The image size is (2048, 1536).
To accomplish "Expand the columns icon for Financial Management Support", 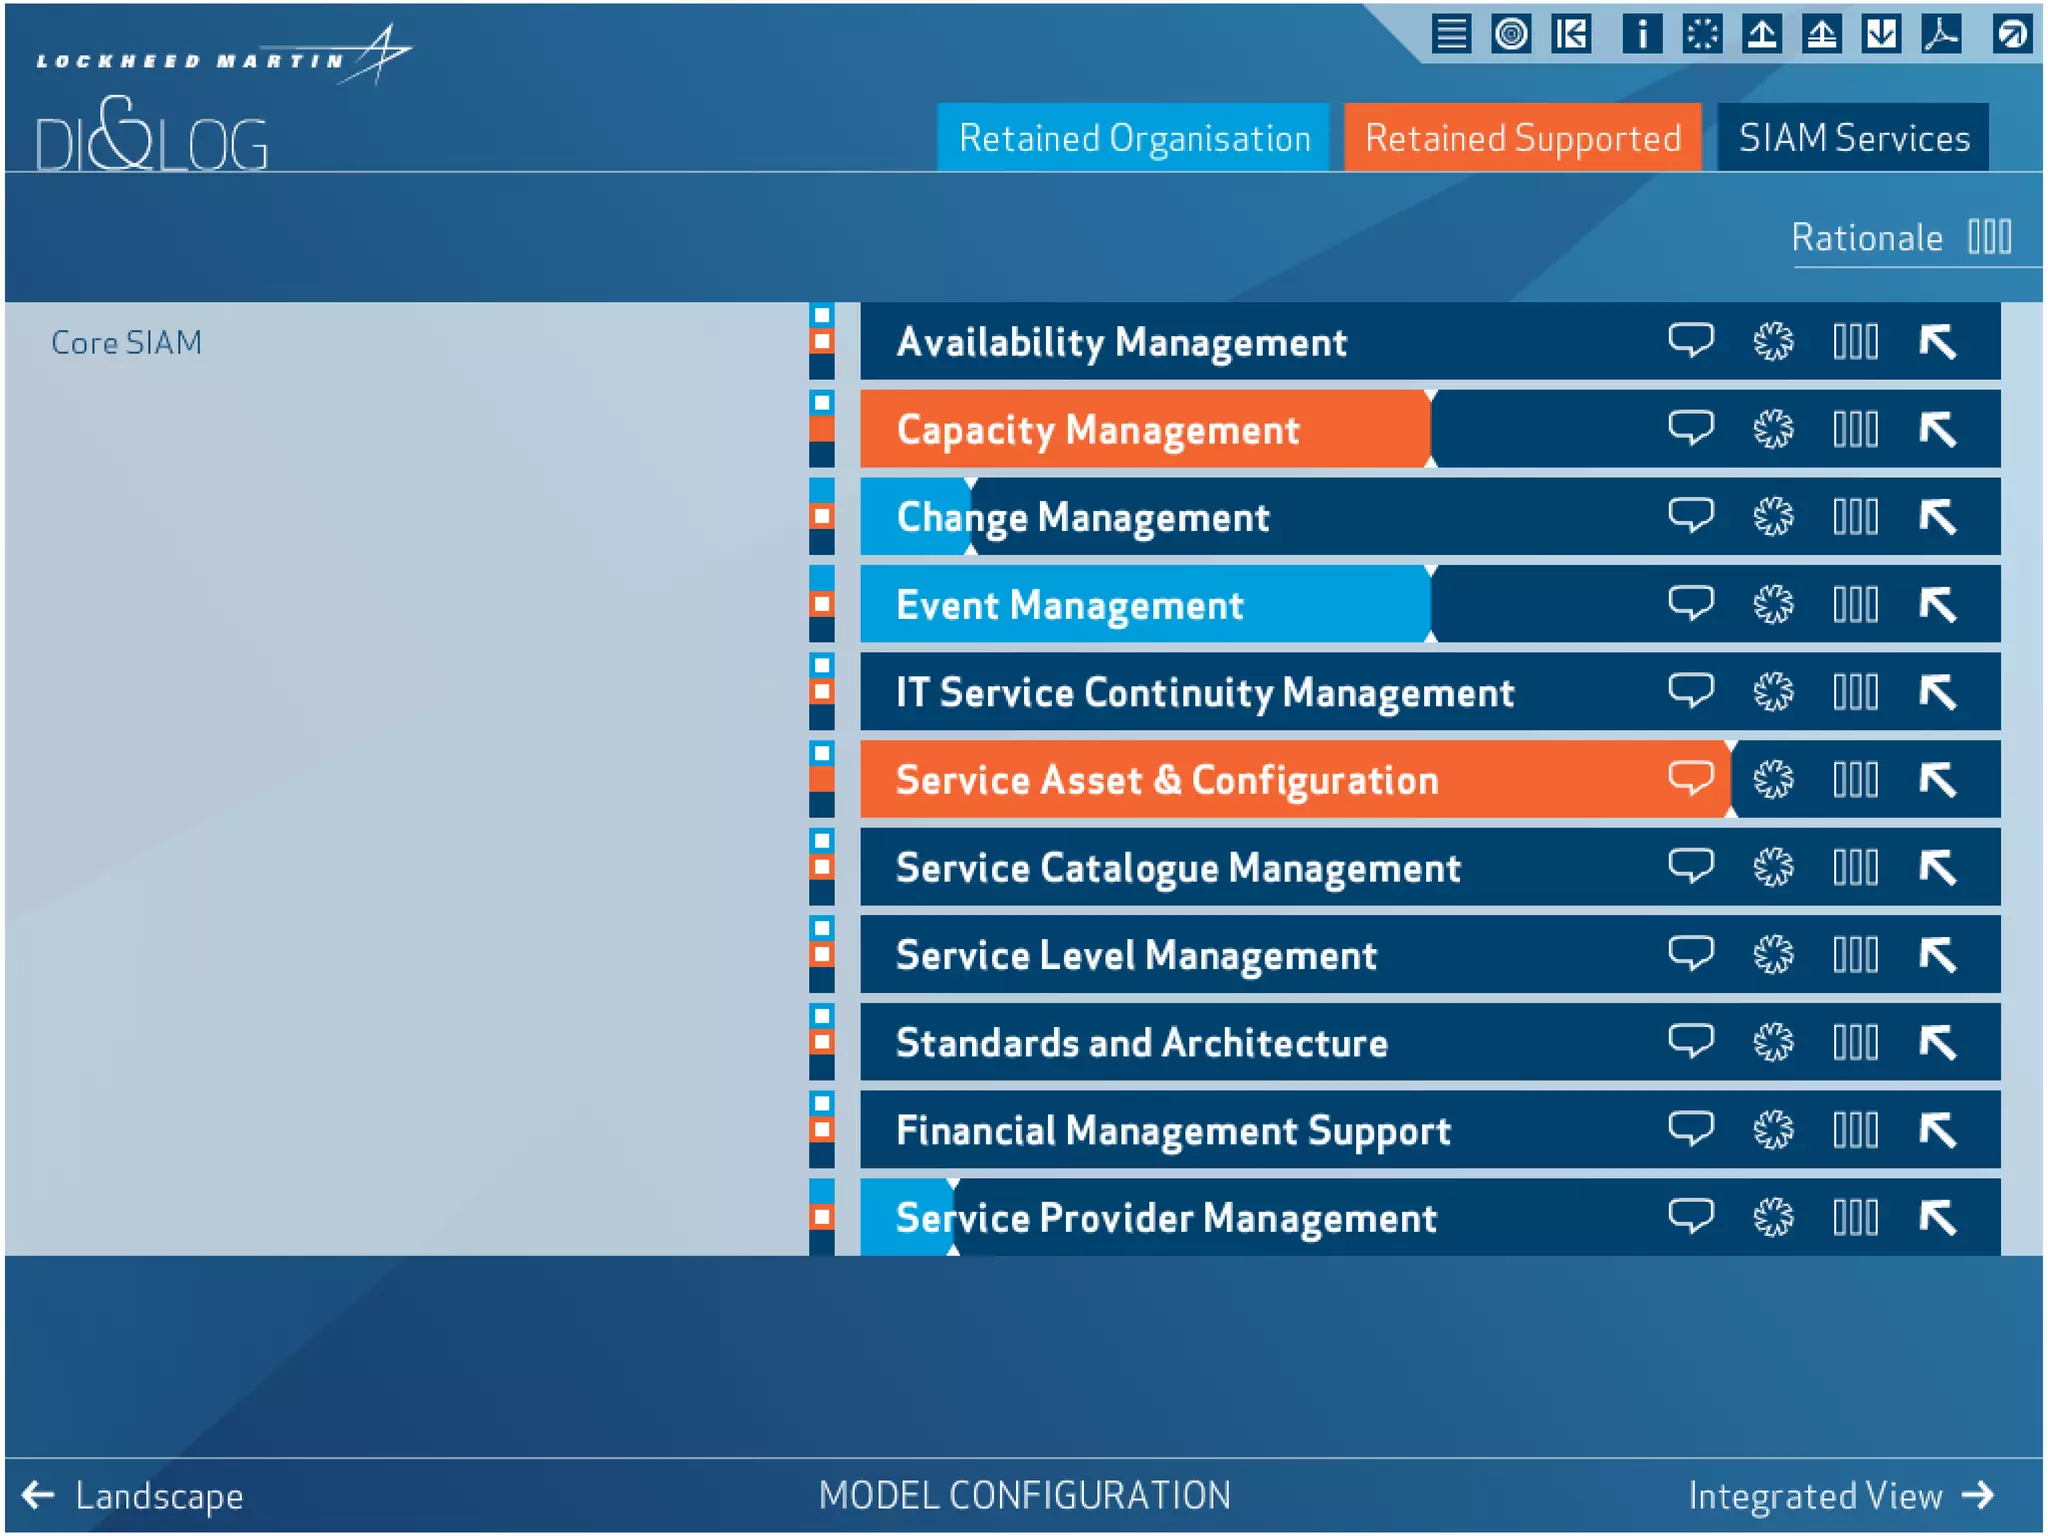I will click(1855, 1130).
